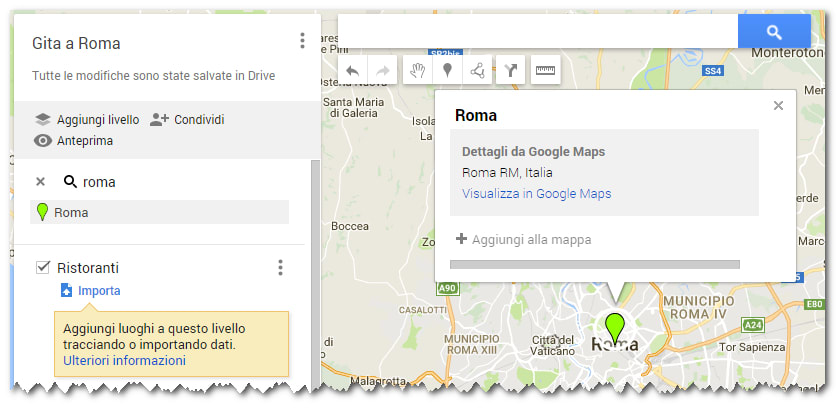Image resolution: width=836 pixels, height=410 pixels.
Task: Uncheck the Ristoranti layer checkbox
Action: coord(43,267)
